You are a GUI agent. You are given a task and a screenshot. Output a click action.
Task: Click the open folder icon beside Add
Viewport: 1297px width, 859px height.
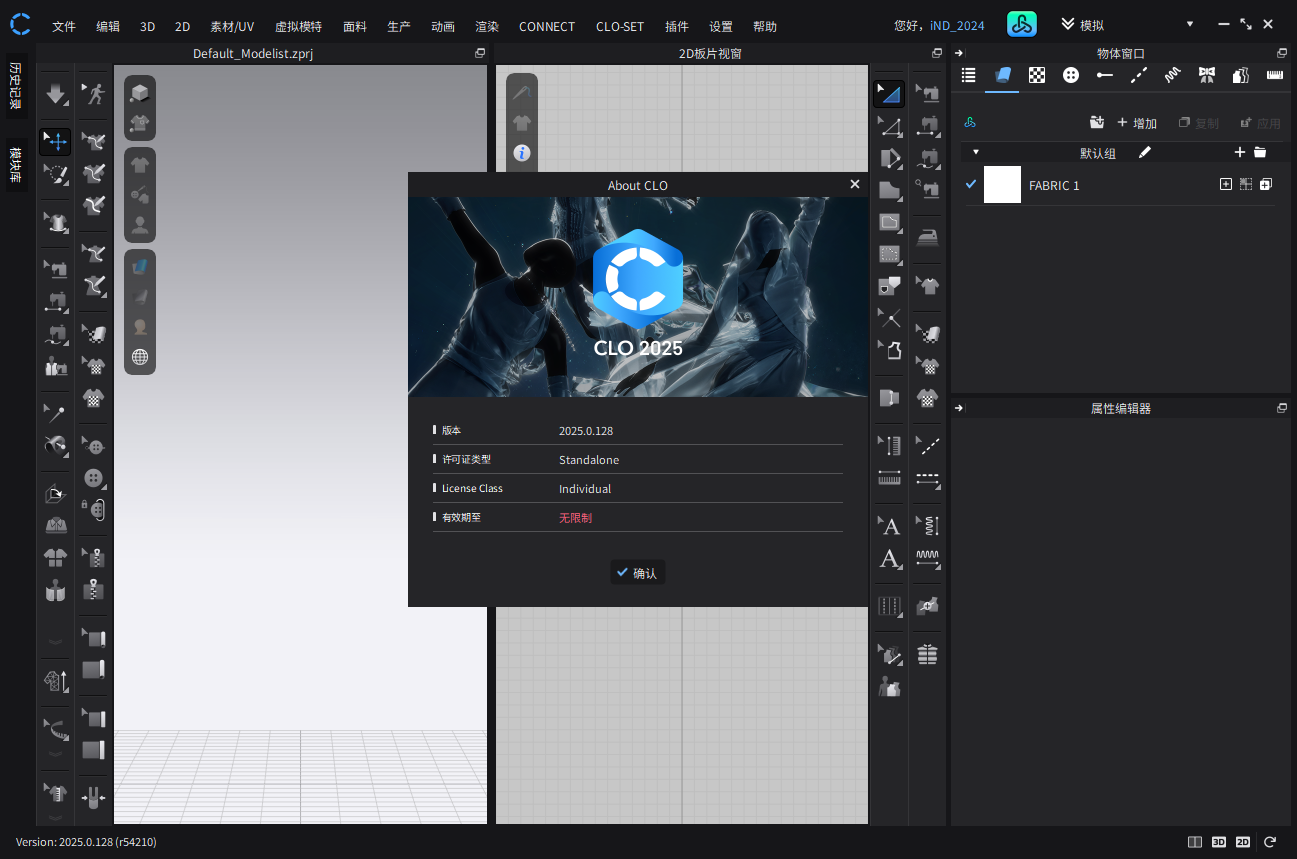(1096, 123)
